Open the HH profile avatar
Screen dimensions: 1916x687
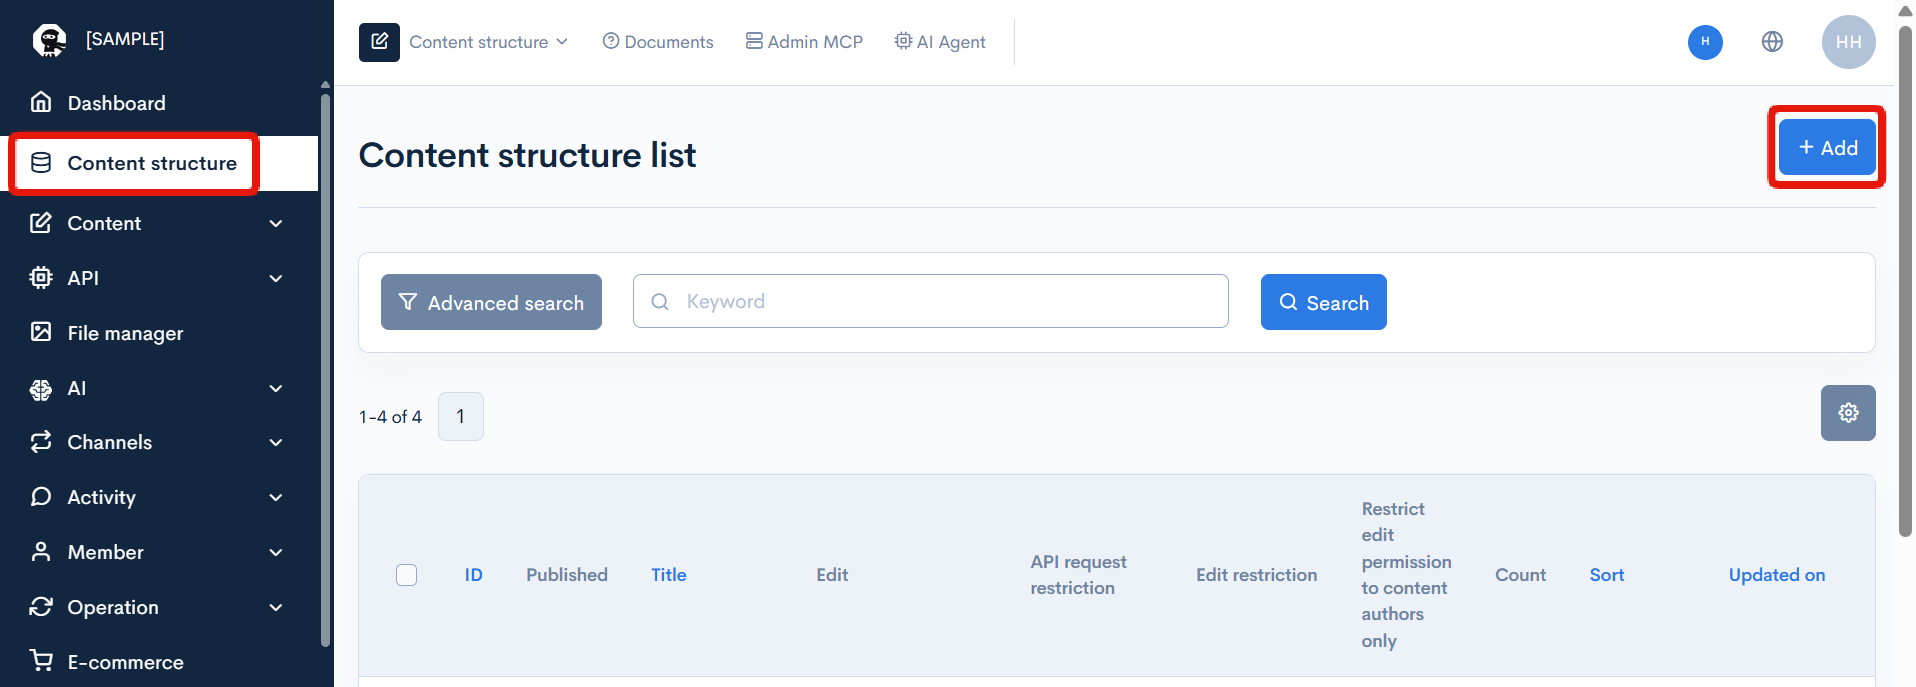pyautogui.click(x=1848, y=42)
